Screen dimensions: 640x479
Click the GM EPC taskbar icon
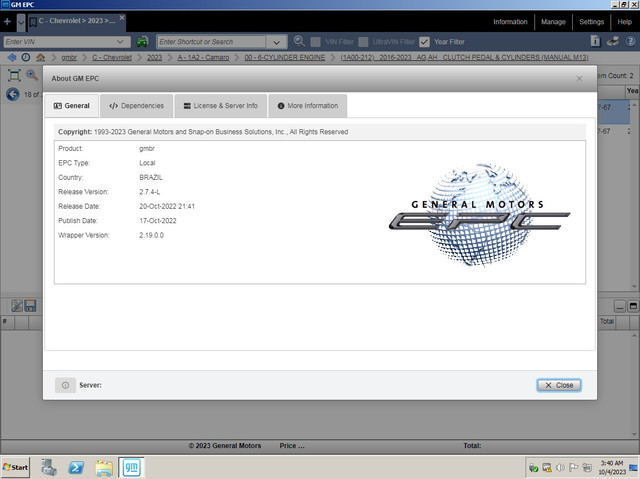(x=131, y=468)
